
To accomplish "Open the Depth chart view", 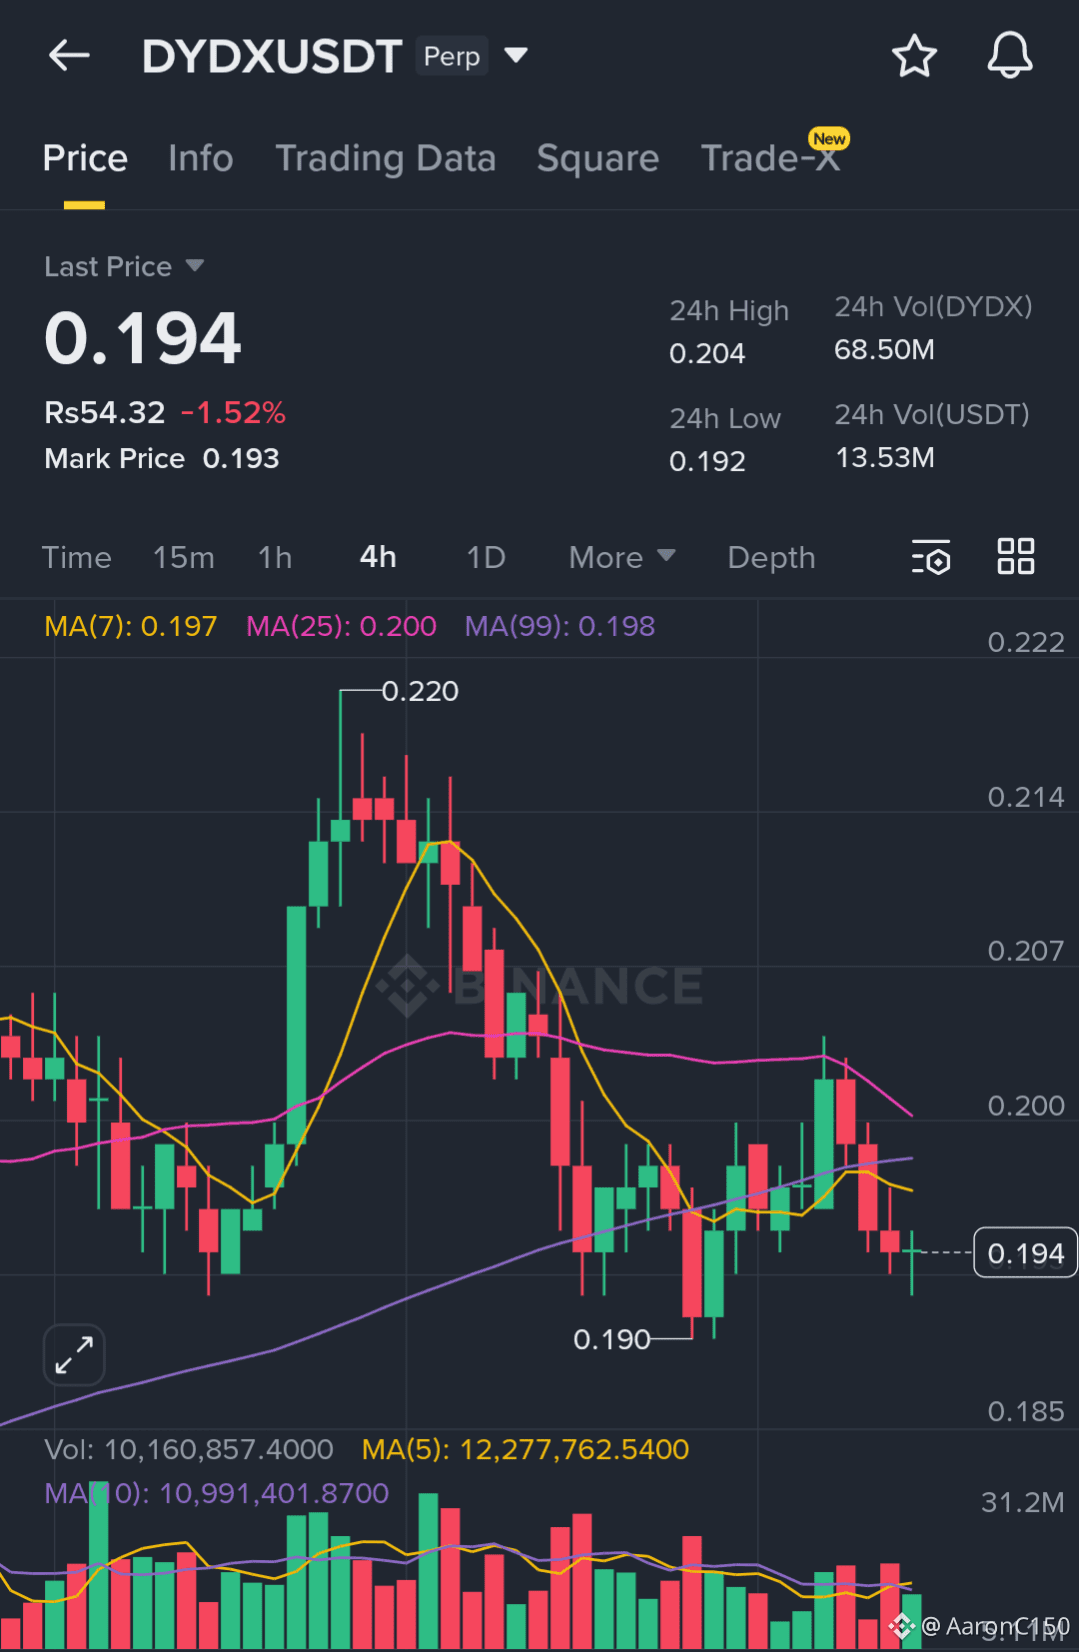I will tap(771, 557).
